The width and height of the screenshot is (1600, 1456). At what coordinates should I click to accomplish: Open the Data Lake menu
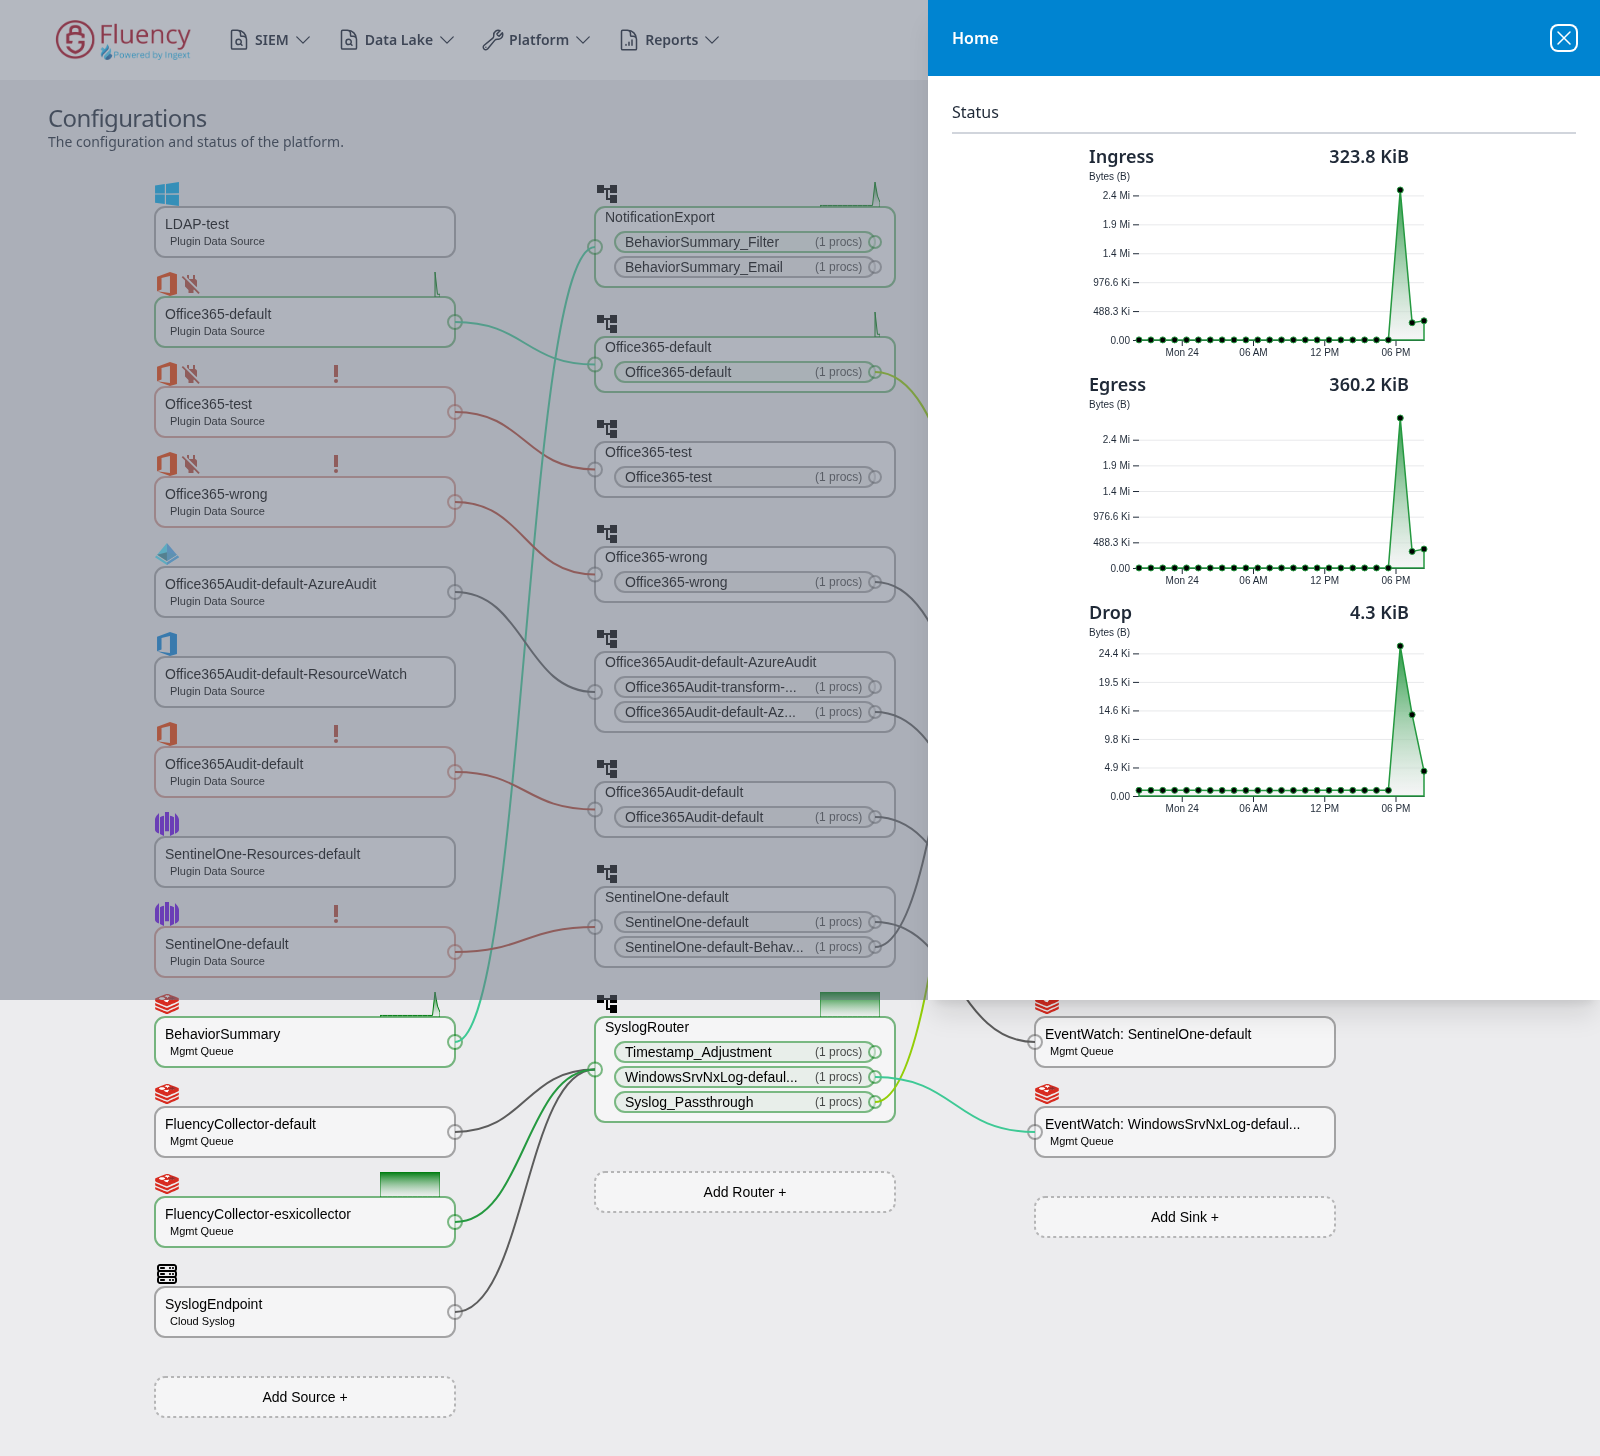397,40
